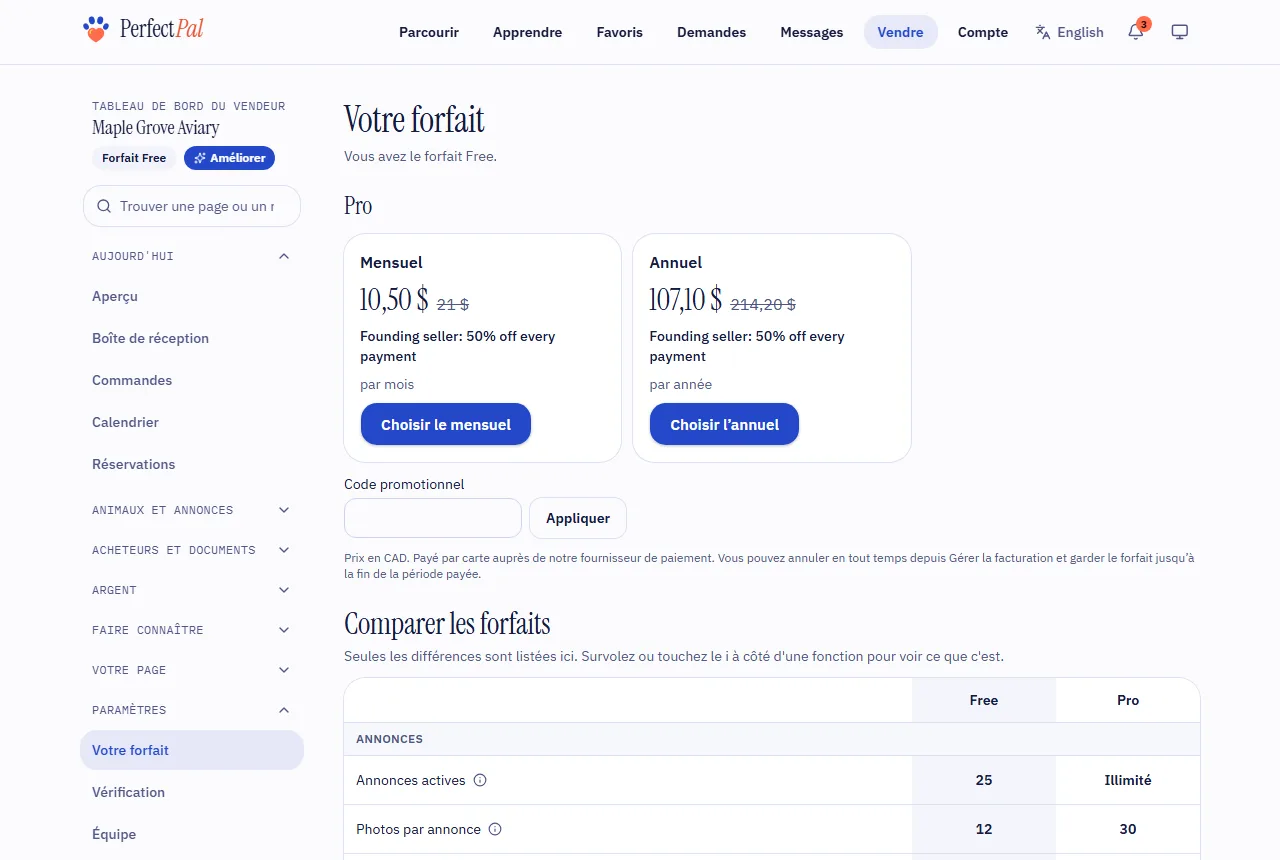Click the Forfait Free badge
Image resolution: width=1280 pixels, height=860 pixels.
pyautogui.click(x=134, y=158)
